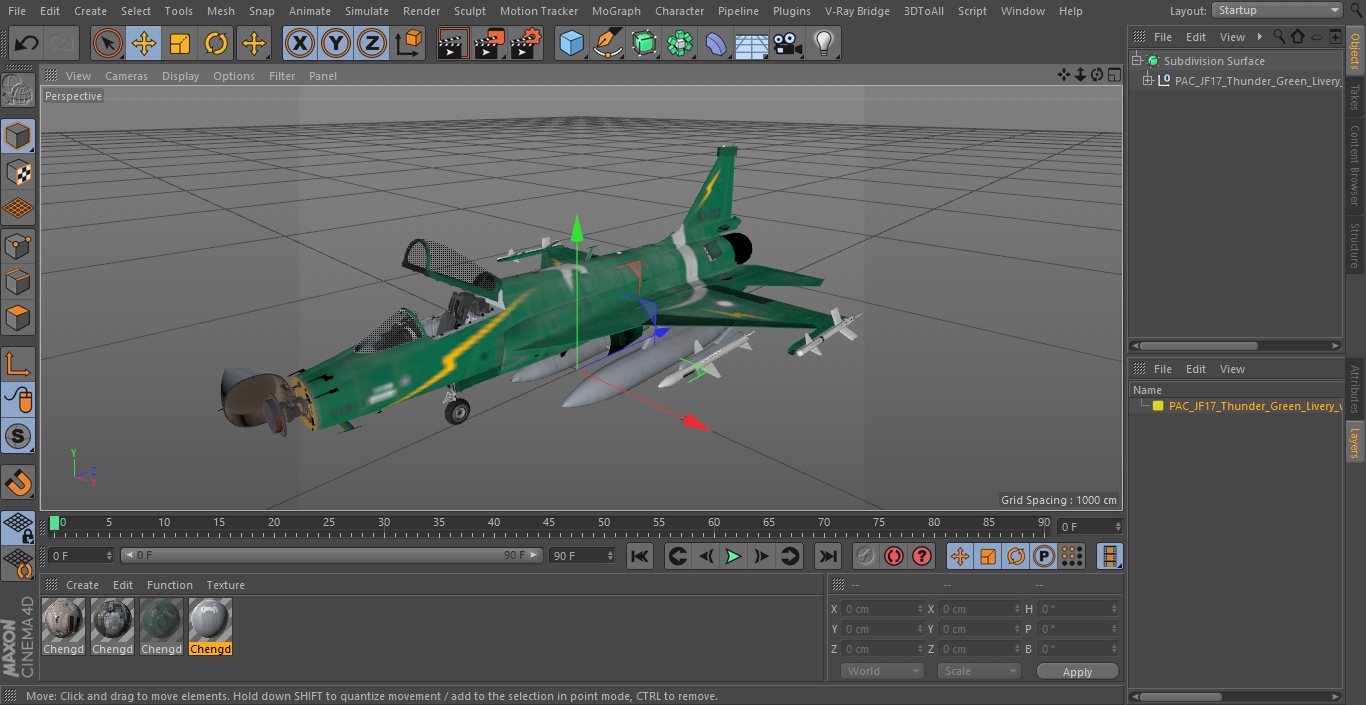Switch to Content Browser tab
The image size is (1366, 705).
click(1355, 165)
